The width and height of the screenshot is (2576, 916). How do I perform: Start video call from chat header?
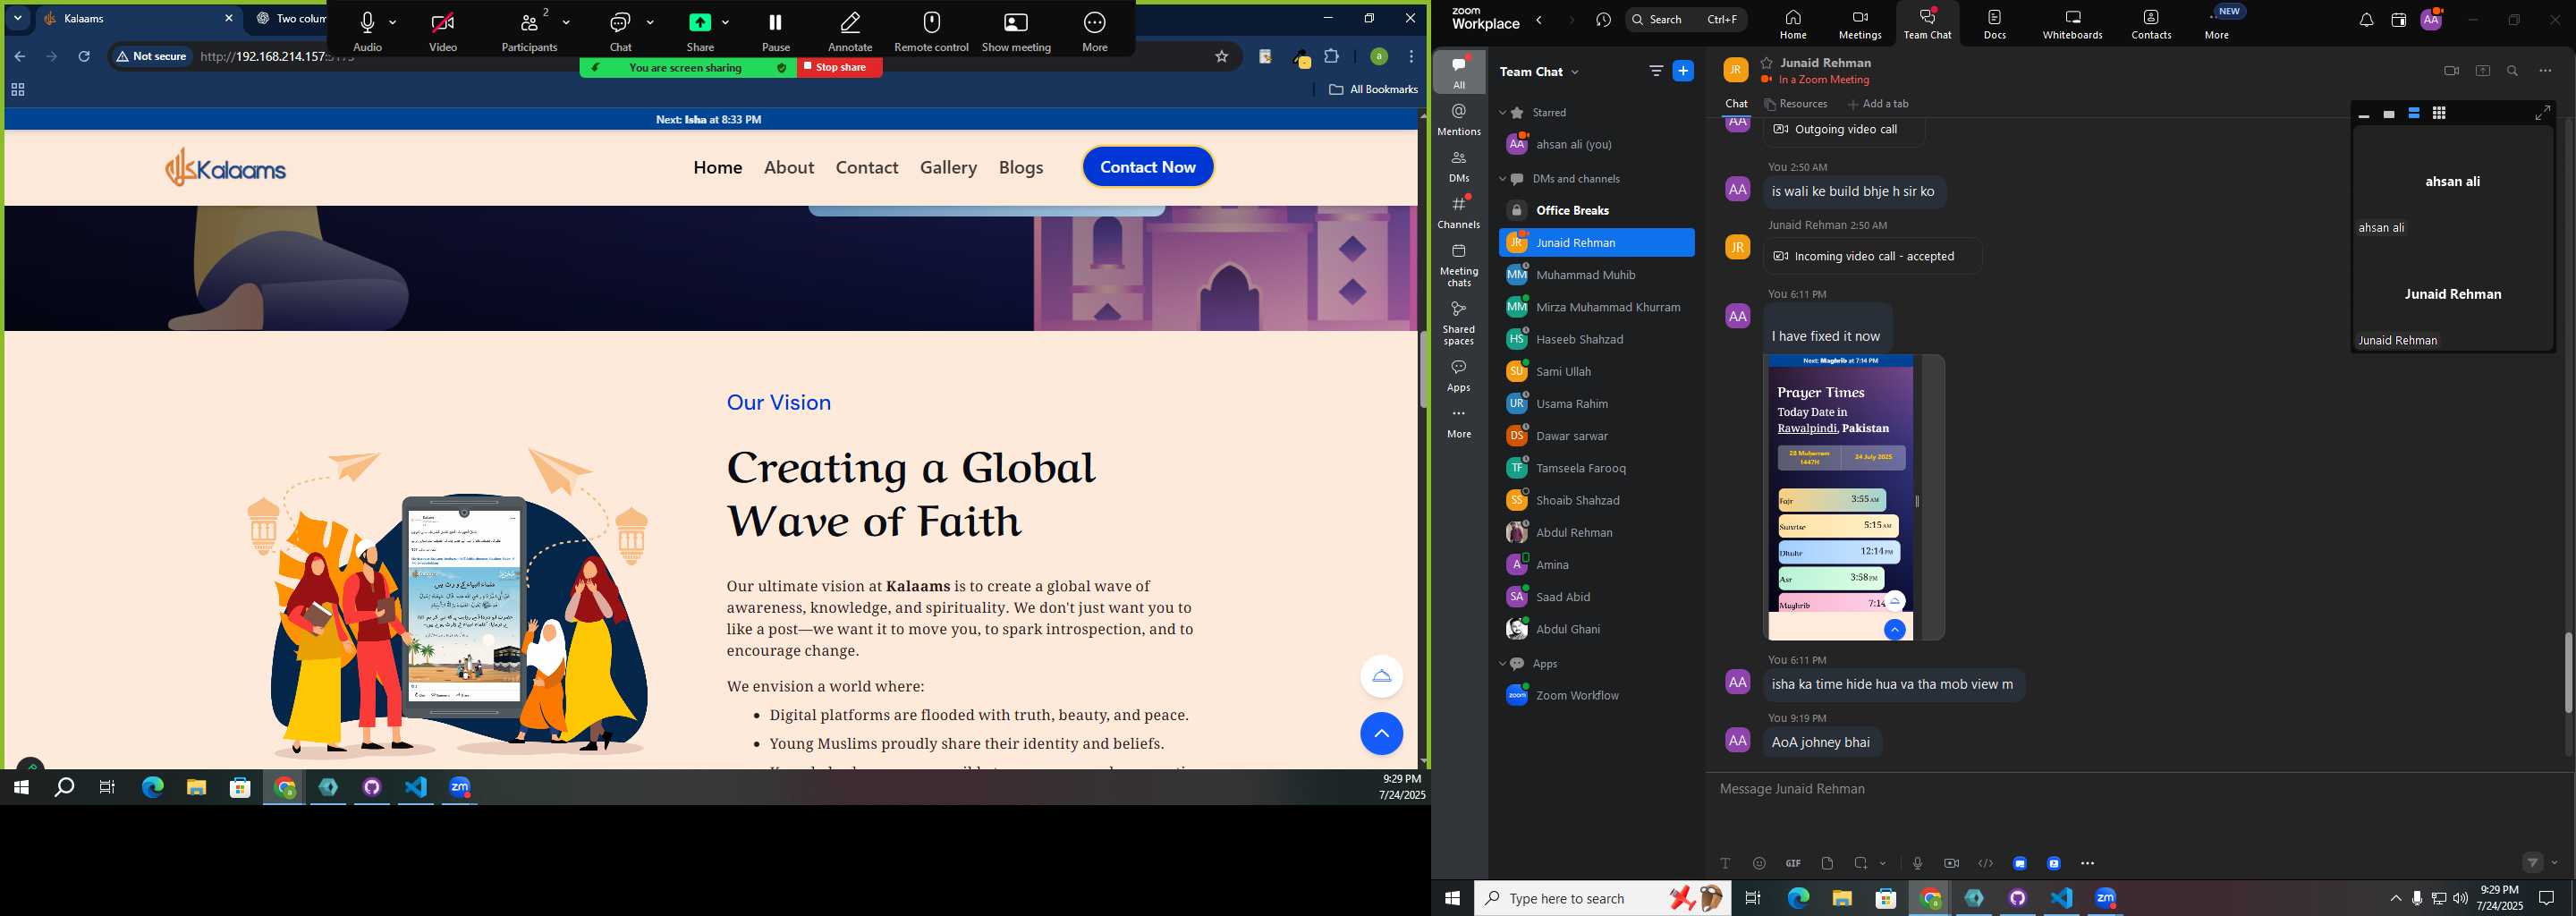[x=2451, y=71]
